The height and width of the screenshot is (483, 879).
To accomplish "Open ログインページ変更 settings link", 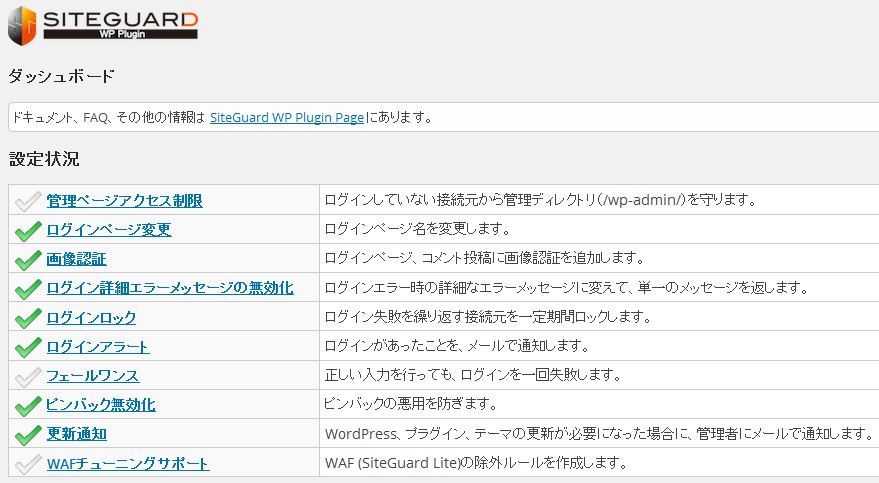I will (109, 230).
